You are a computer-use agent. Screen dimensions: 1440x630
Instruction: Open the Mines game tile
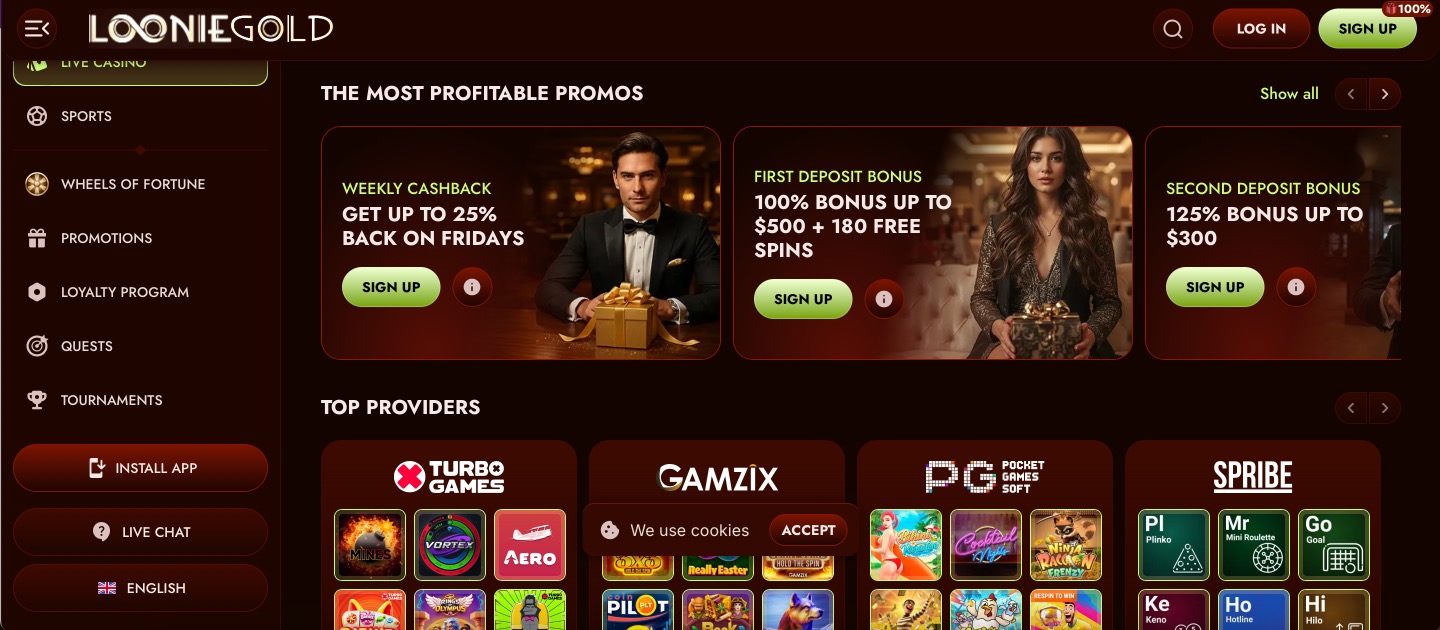(370, 545)
